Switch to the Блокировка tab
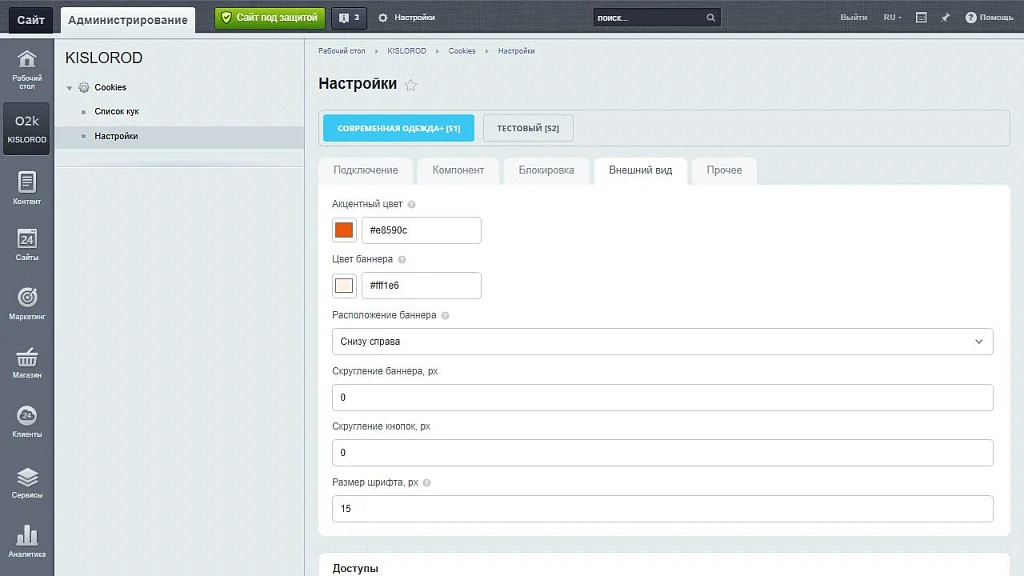The height and width of the screenshot is (576, 1024). click(x=547, y=170)
